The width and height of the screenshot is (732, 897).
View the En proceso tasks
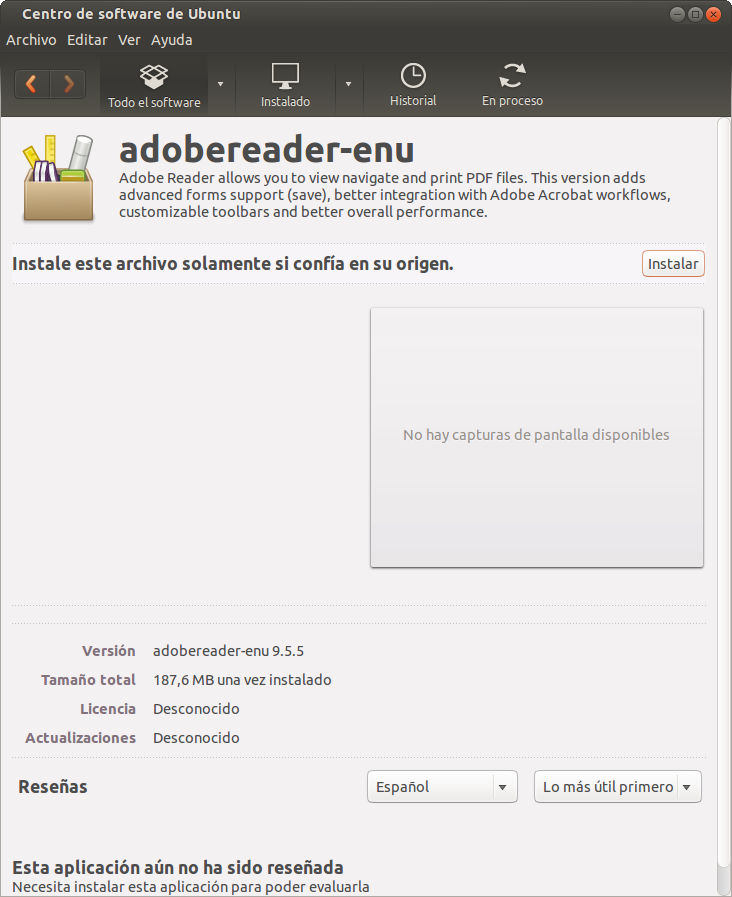(x=512, y=86)
